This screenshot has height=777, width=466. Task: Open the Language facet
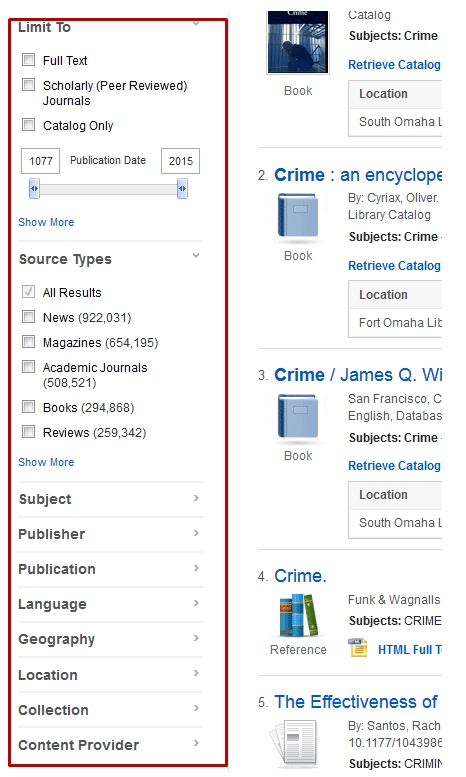click(x=110, y=604)
